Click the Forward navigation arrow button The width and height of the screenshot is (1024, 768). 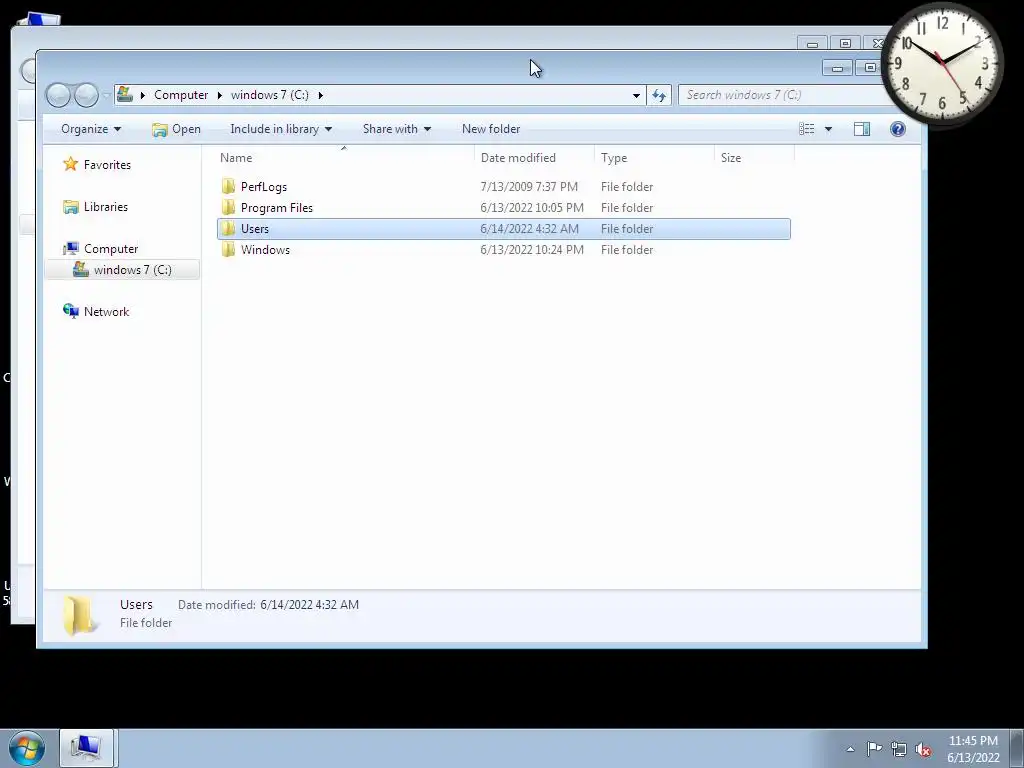(x=86, y=95)
